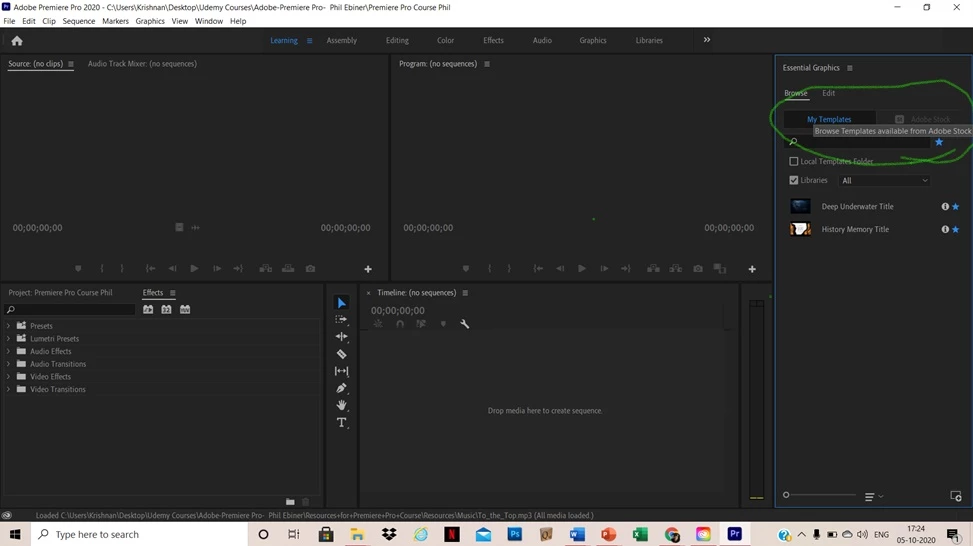The width and height of the screenshot is (973, 546).
Task: Open Audio Track Mixer tab
Action: click(x=142, y=64)
